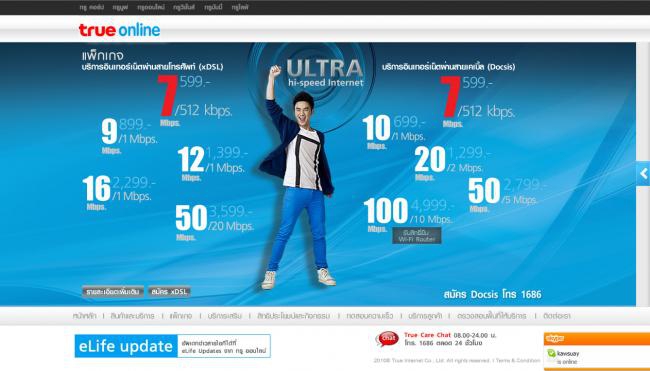Click the (xDSL) service heading

(153, 66)
